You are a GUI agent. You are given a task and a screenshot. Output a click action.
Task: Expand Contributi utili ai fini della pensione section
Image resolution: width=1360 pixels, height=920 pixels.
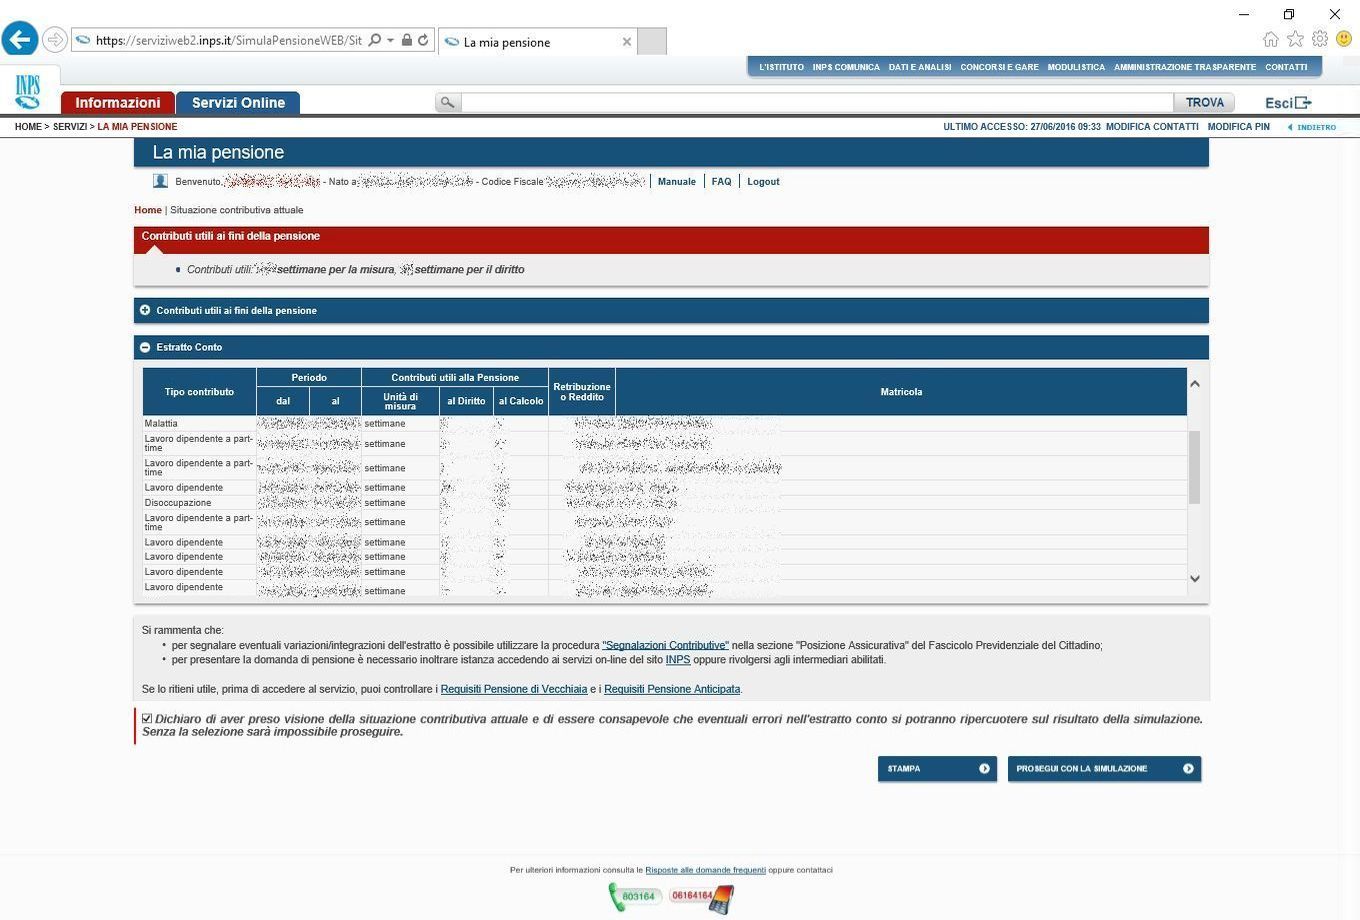tap(145, 310)
